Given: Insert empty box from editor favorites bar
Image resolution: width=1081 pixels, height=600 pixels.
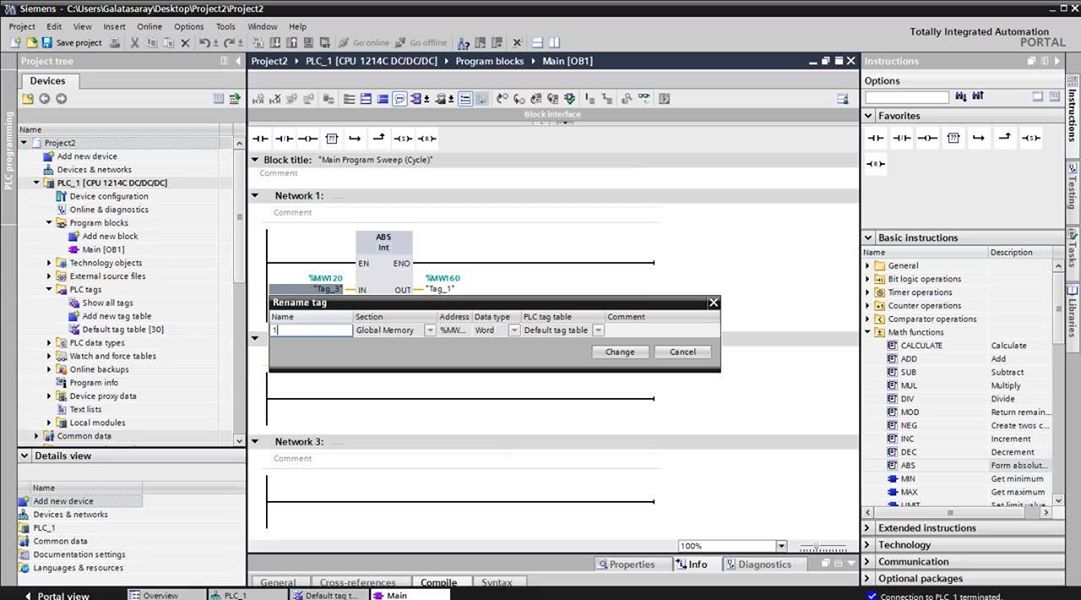Looking at the screenshot, I should pyautogui.click(x=332, y=139).
